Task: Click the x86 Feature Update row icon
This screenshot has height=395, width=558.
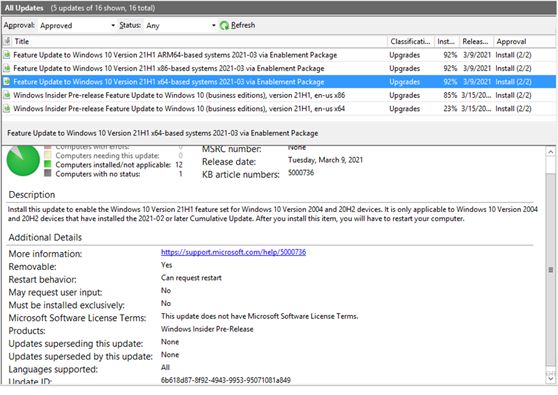Action: tap(7, 68)
